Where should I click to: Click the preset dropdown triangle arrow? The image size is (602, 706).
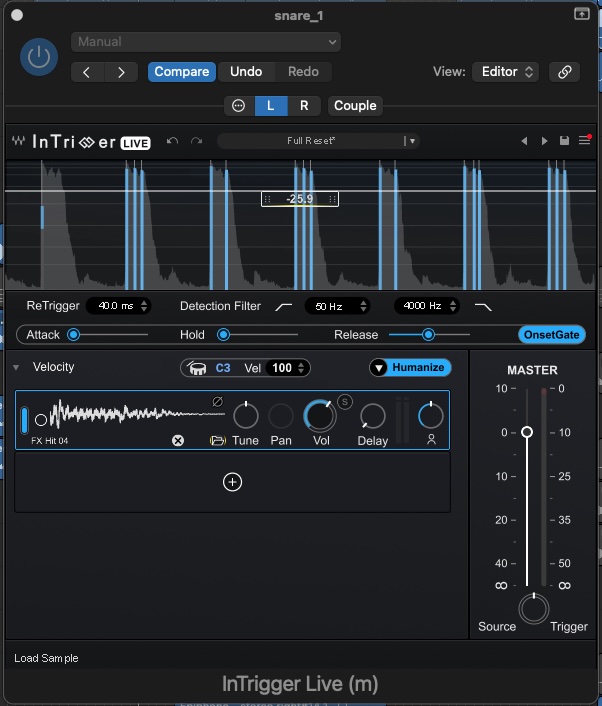point(412,141)
